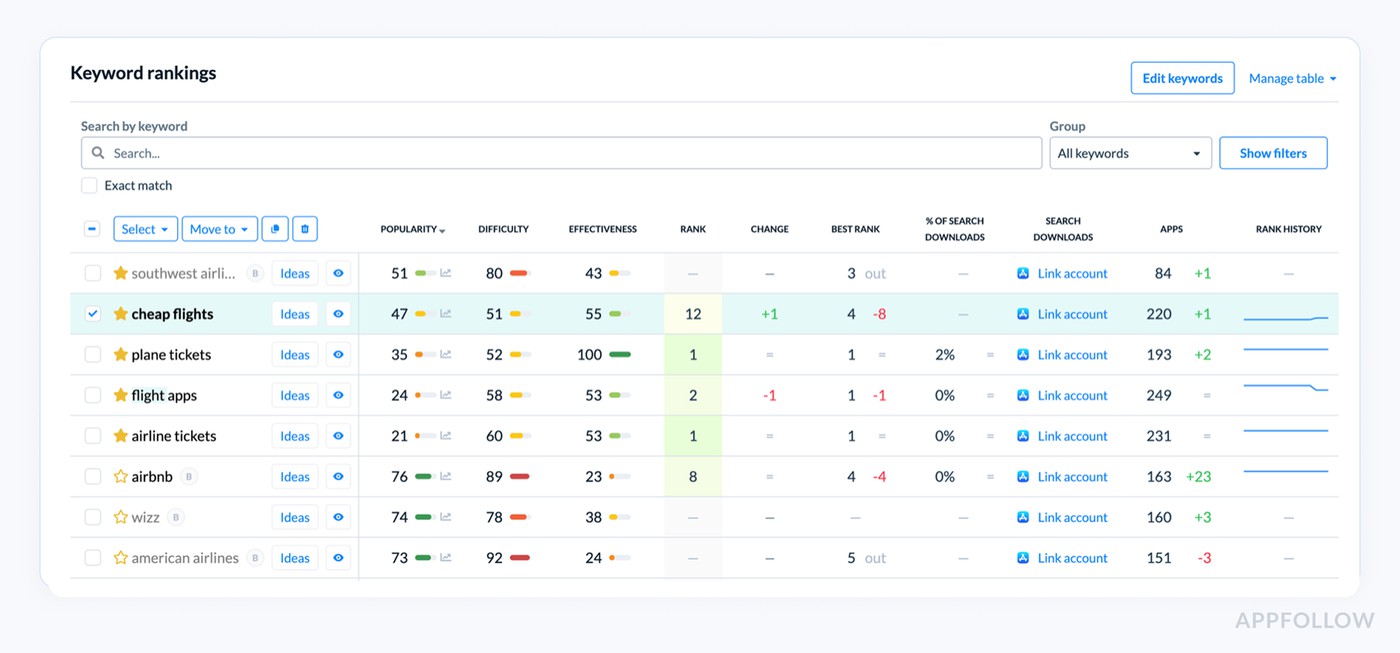Click the effectiveness bar for plane tickets
The width and height of the screenshot is (1400, 653).
click(x=620, y=354)
